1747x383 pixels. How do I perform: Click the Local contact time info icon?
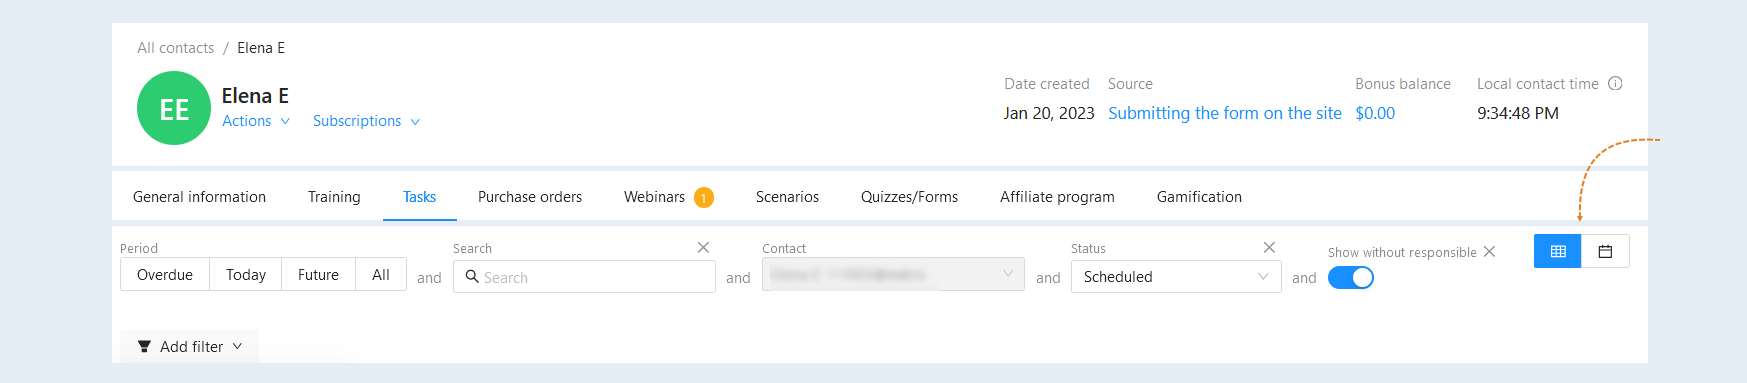(1615, 84)
